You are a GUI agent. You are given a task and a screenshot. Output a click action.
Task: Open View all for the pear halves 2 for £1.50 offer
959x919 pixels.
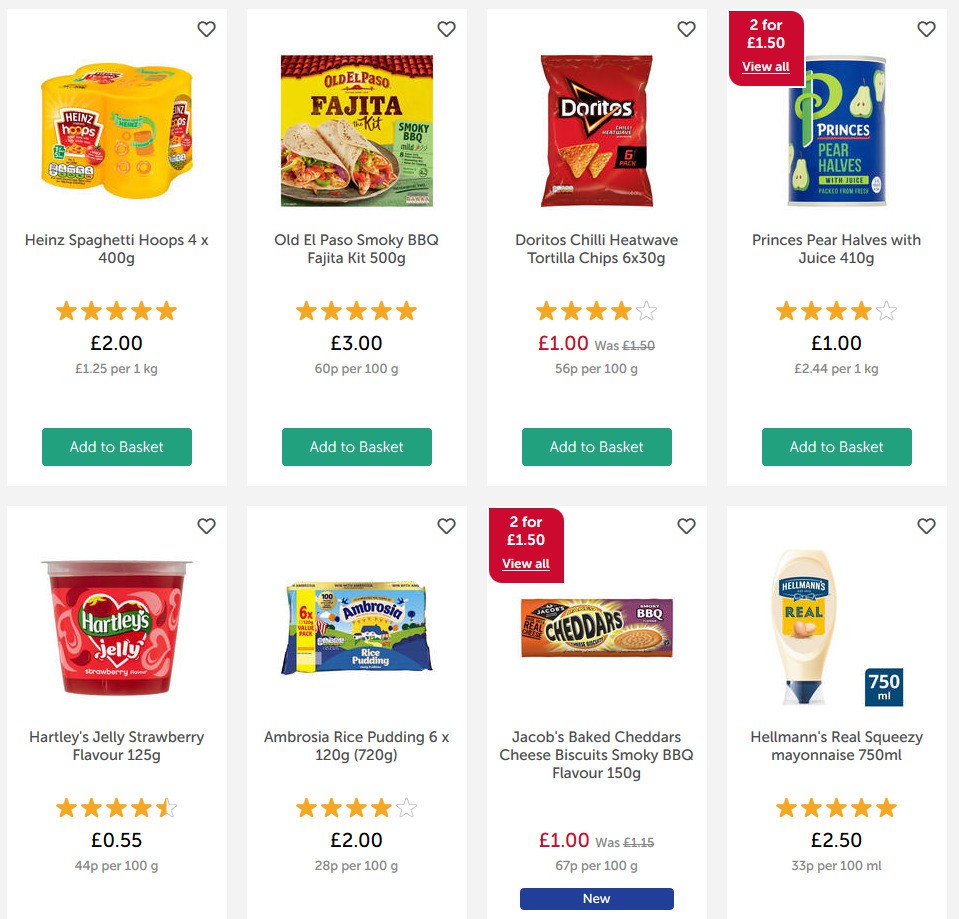pyautogui.click(x=767, y=66)
